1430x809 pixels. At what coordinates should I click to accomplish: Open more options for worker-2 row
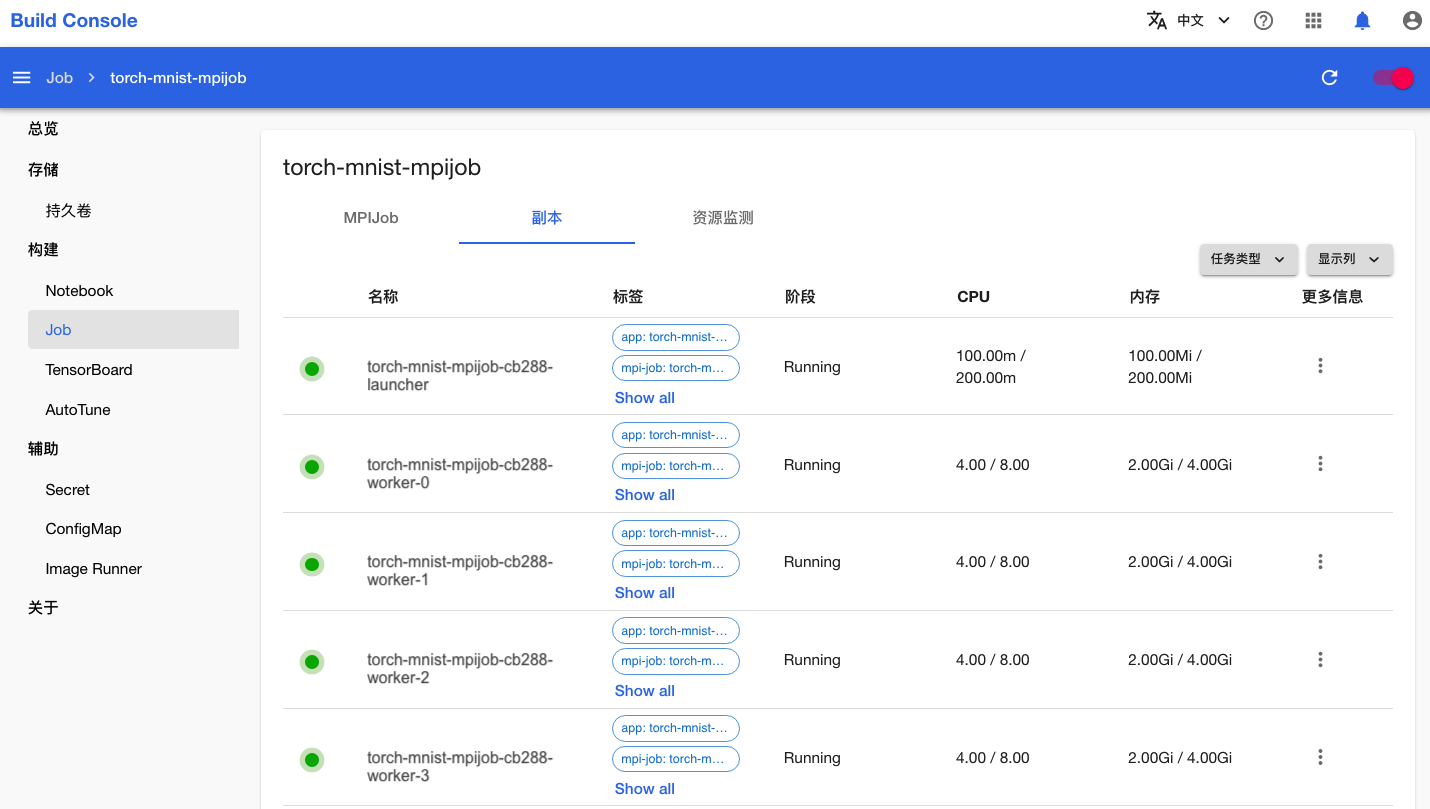(1320, 660)
